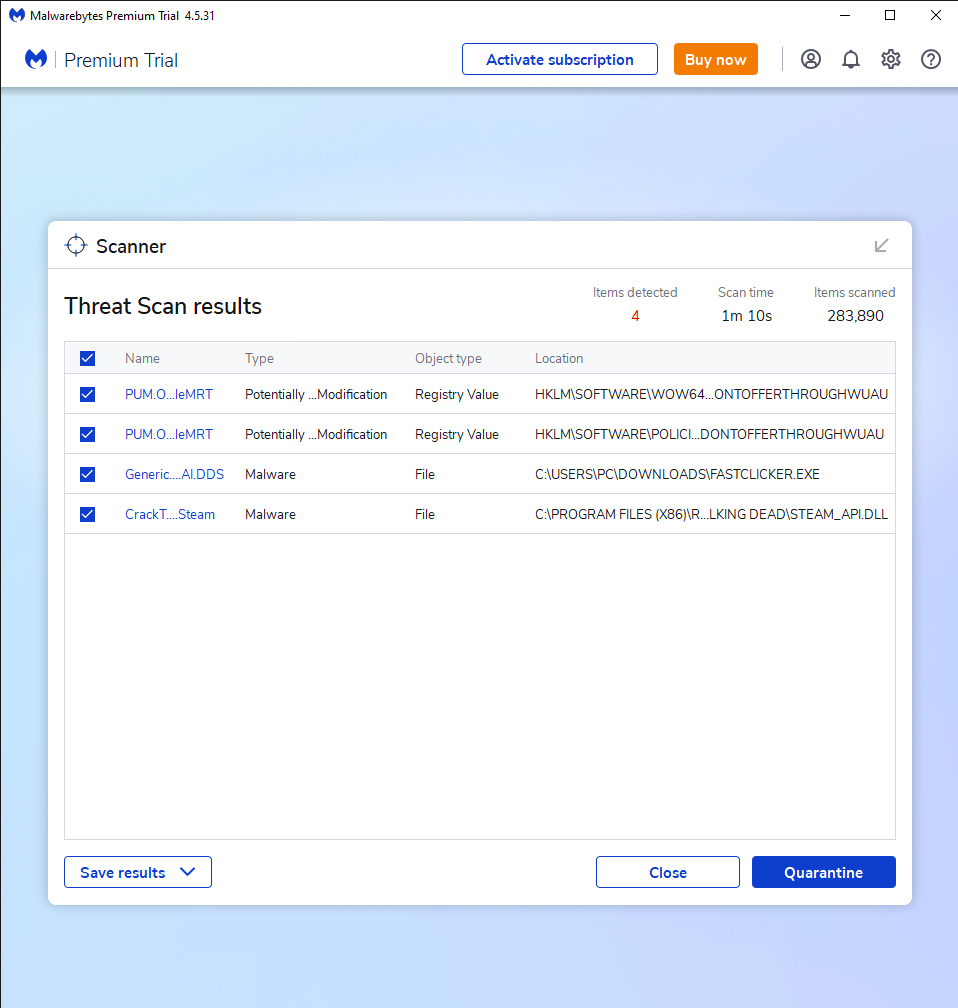Open the account profile icon
The height and width of the screenshot is (1008, 958).
(x=811, y=59)
